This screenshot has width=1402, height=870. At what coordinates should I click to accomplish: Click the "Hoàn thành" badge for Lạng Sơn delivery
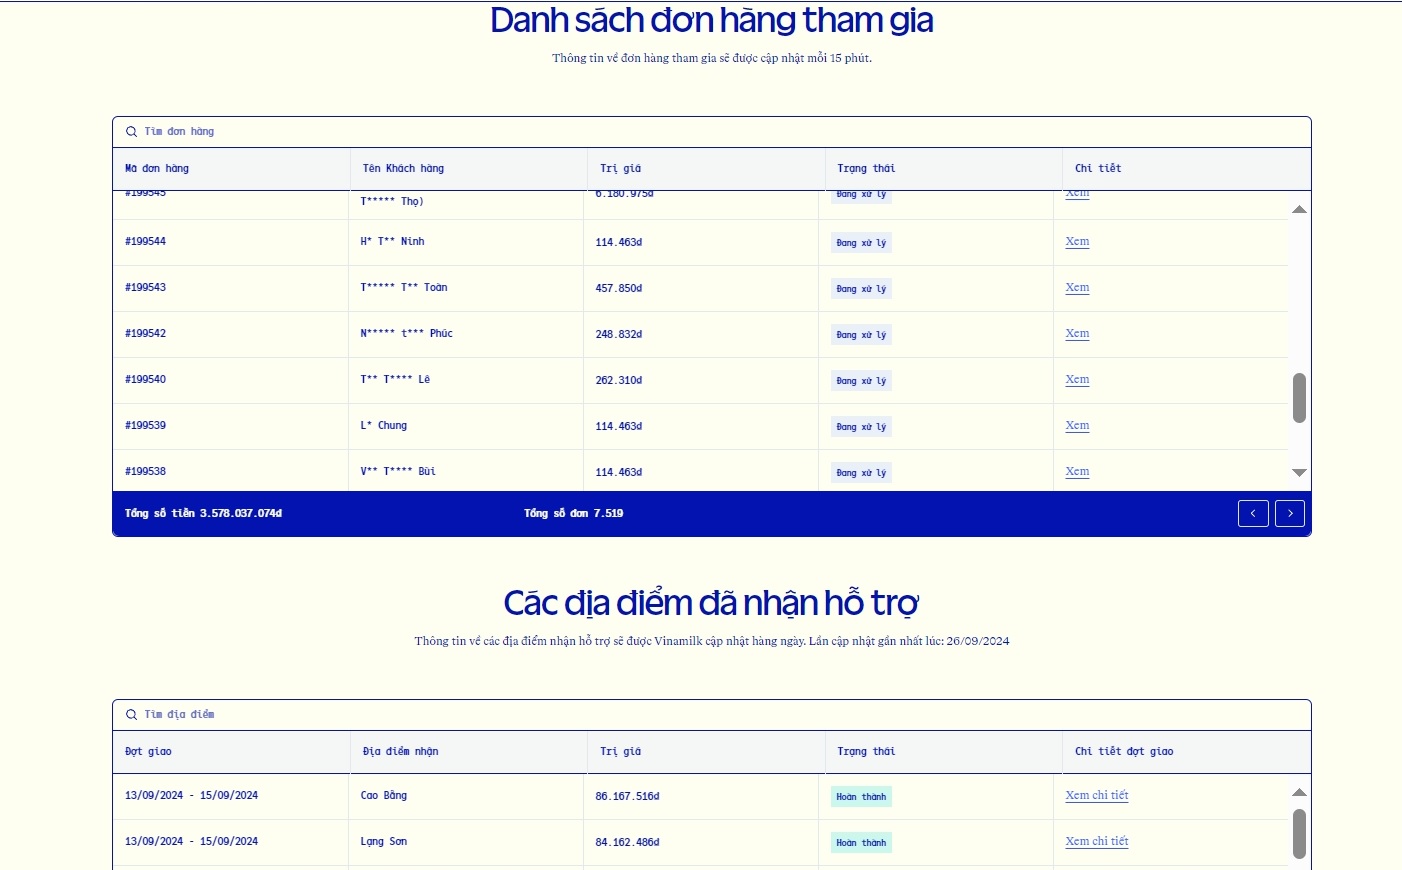point(860,842)
